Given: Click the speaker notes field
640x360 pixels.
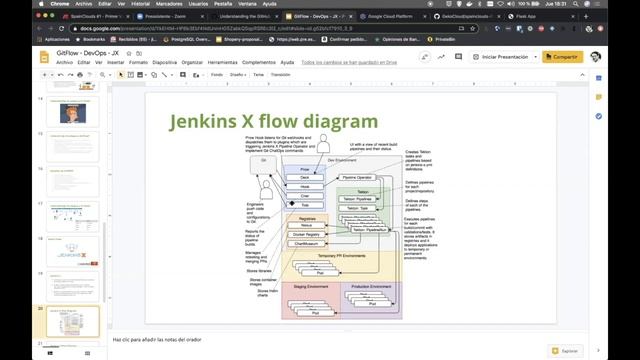Looking at the screenshot, I should click(x=347, y=340).
